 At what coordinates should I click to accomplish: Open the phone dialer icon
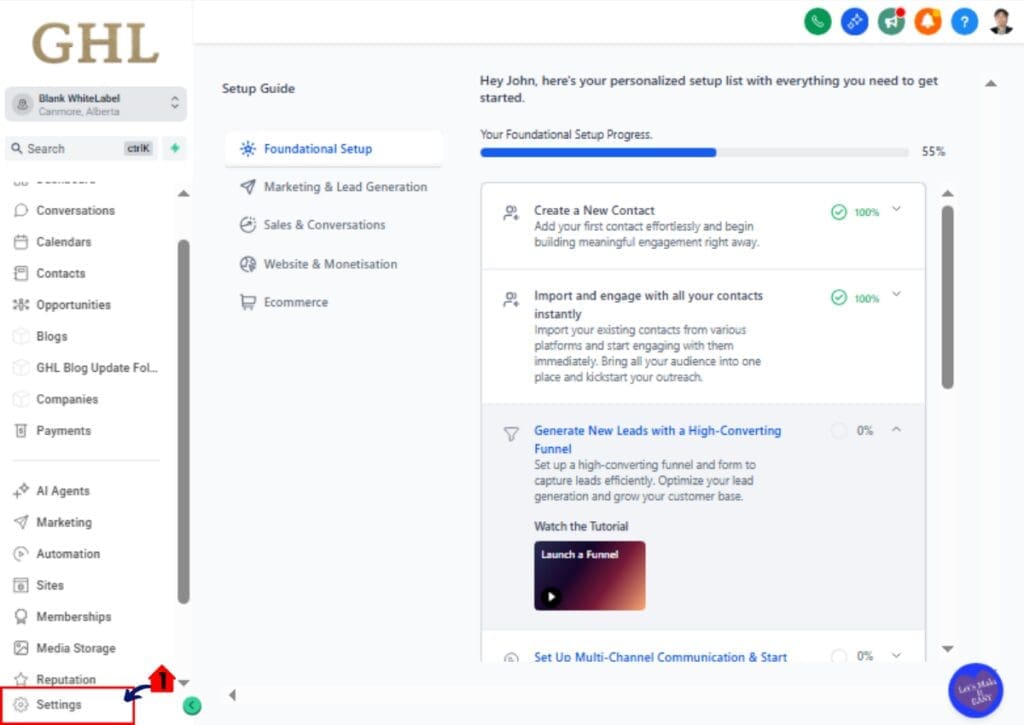point(817,21)
